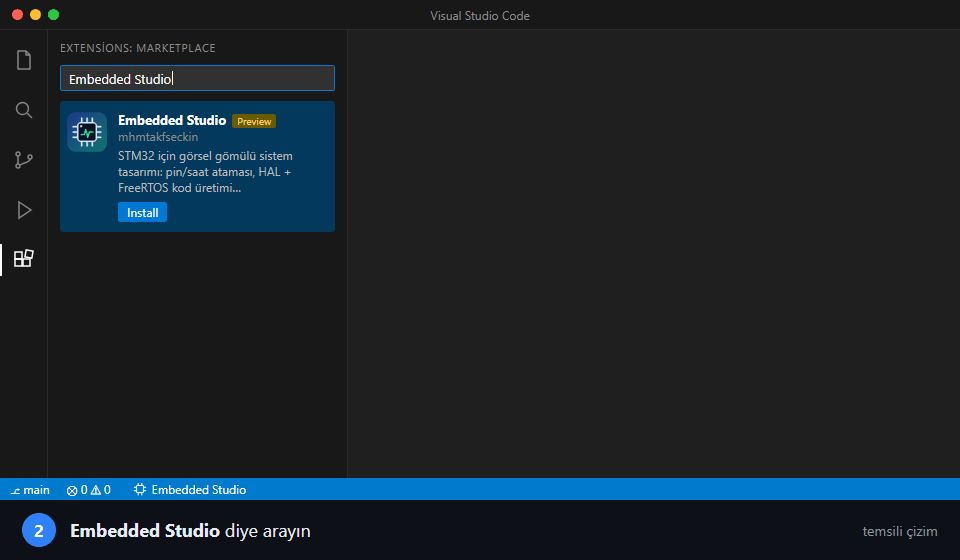Viewport: 960px width, 560px height.
Task: Click the STM32 extension description text
Action: pyautogui.click(x=205, y=172)
